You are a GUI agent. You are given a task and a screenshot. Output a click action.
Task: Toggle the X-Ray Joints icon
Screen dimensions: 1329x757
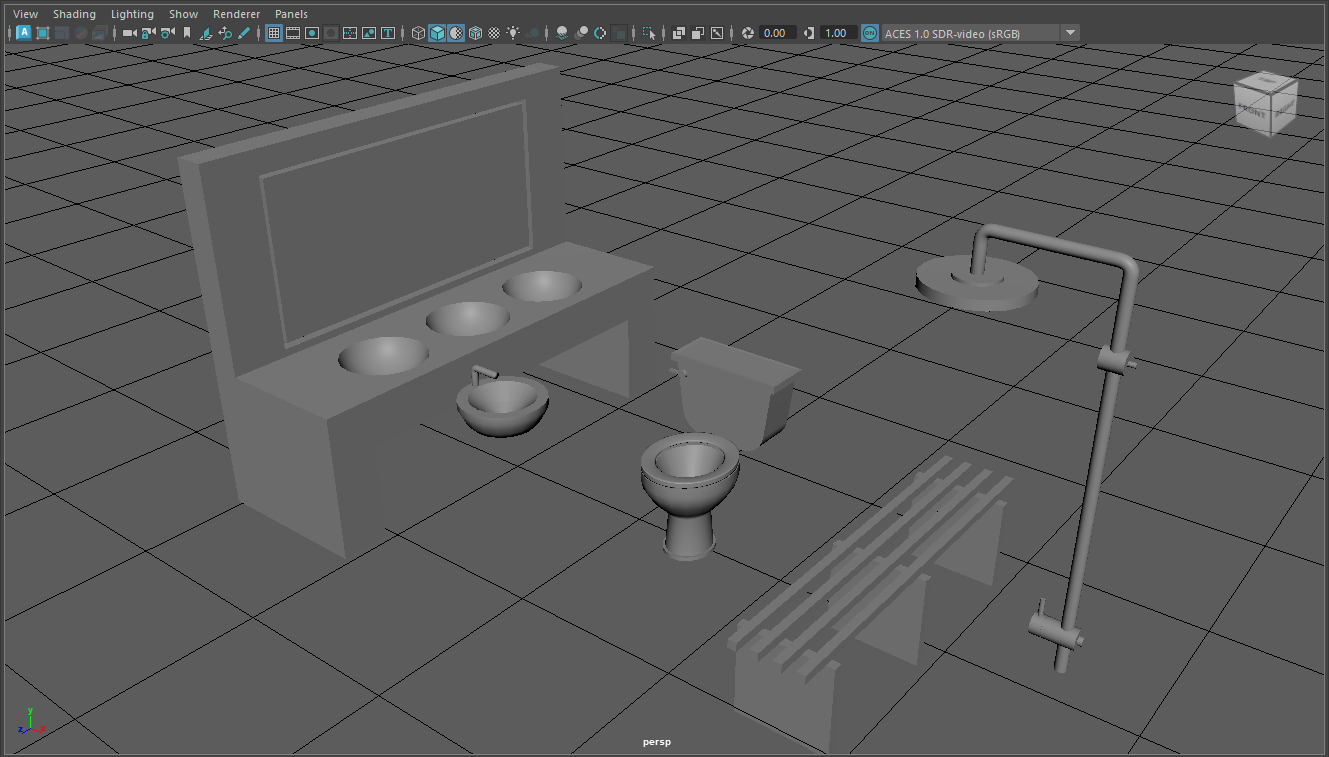[x=717, y=33]
